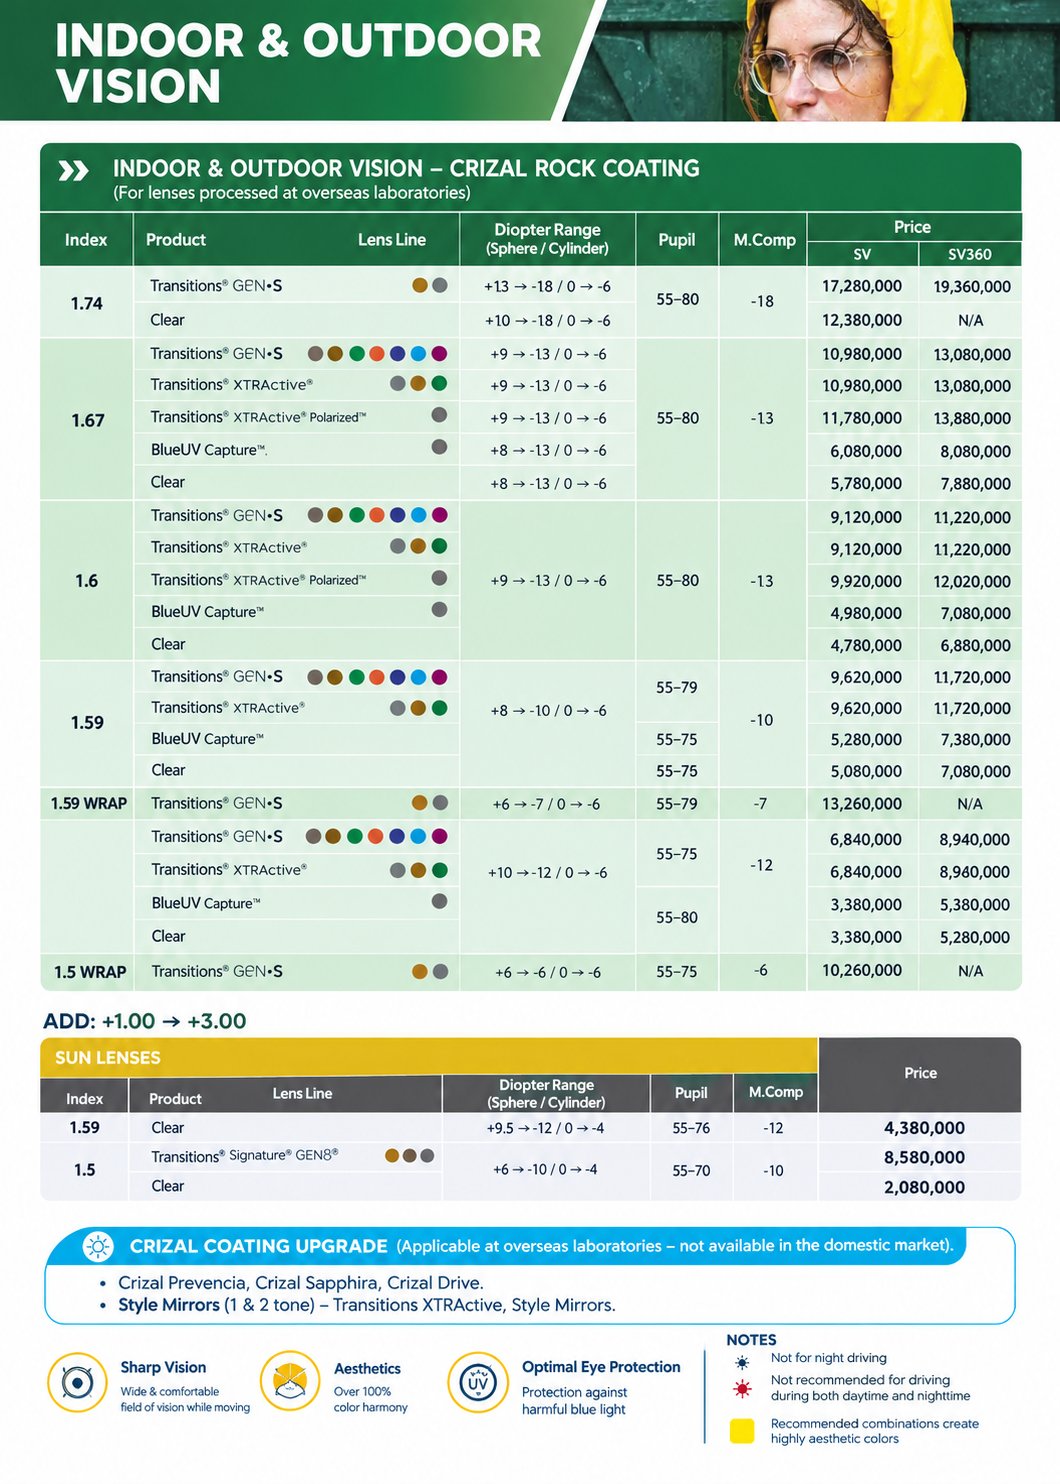Select the 'NOTES' heading
Image resolution: width=1060 pixels, height=1484 pixels.
pos(751,1340)
